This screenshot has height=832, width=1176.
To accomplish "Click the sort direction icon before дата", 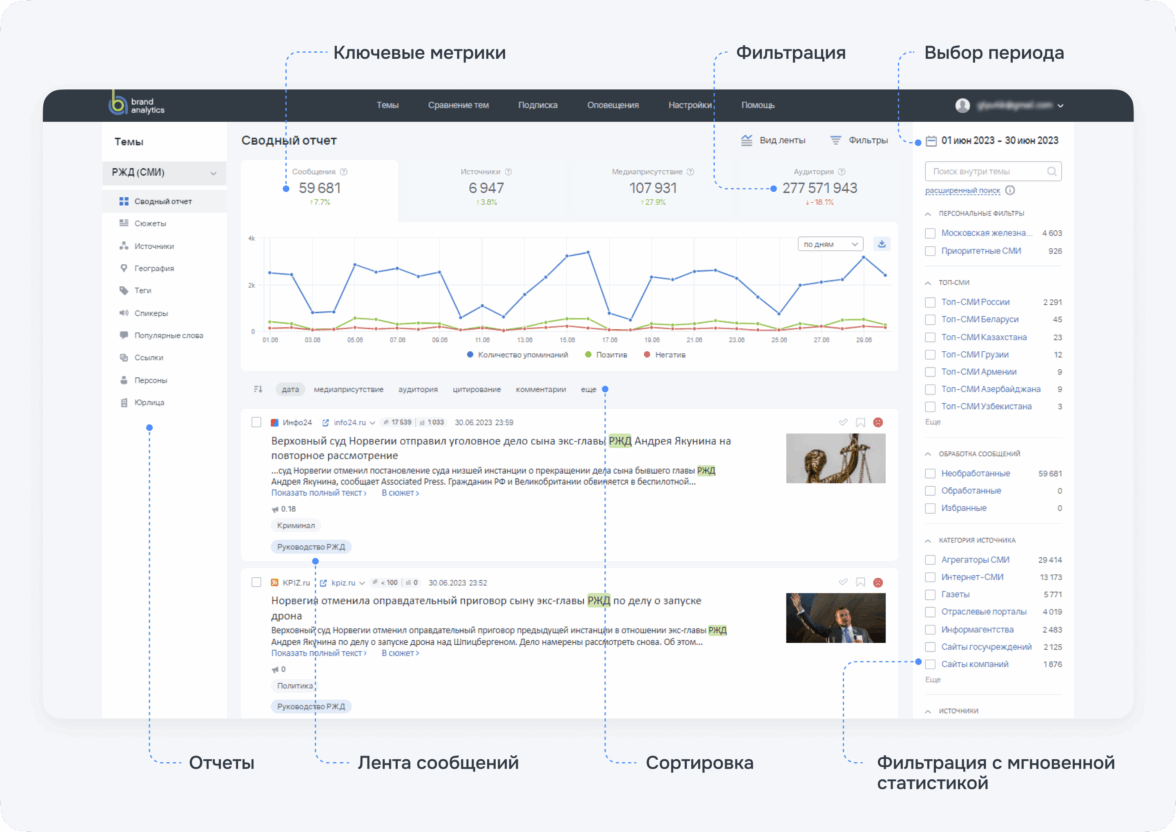I will [x=258, y=389].
